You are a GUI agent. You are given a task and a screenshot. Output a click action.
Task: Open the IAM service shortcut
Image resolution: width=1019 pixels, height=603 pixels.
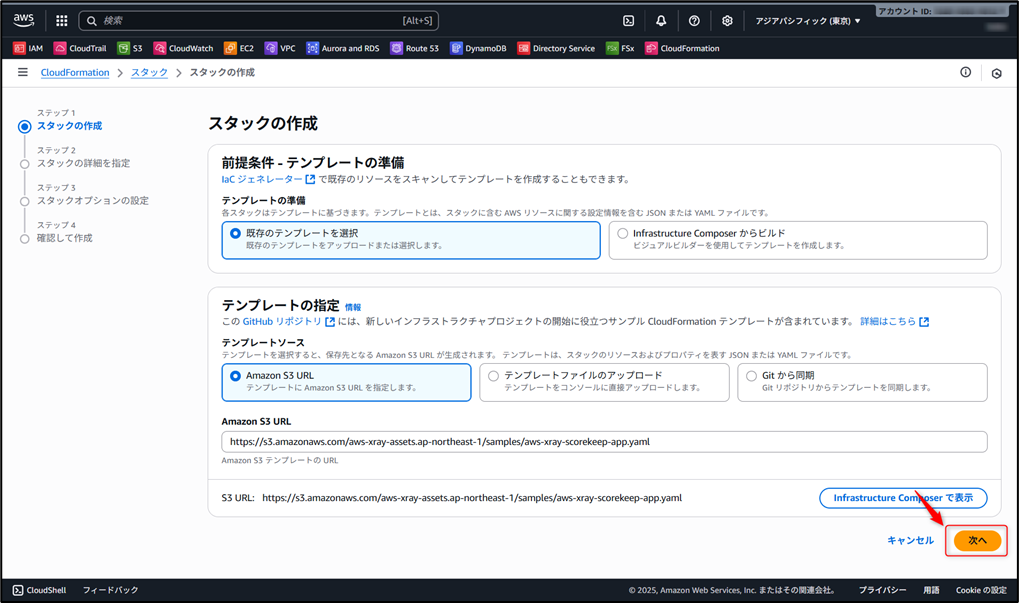click(28, 48)
